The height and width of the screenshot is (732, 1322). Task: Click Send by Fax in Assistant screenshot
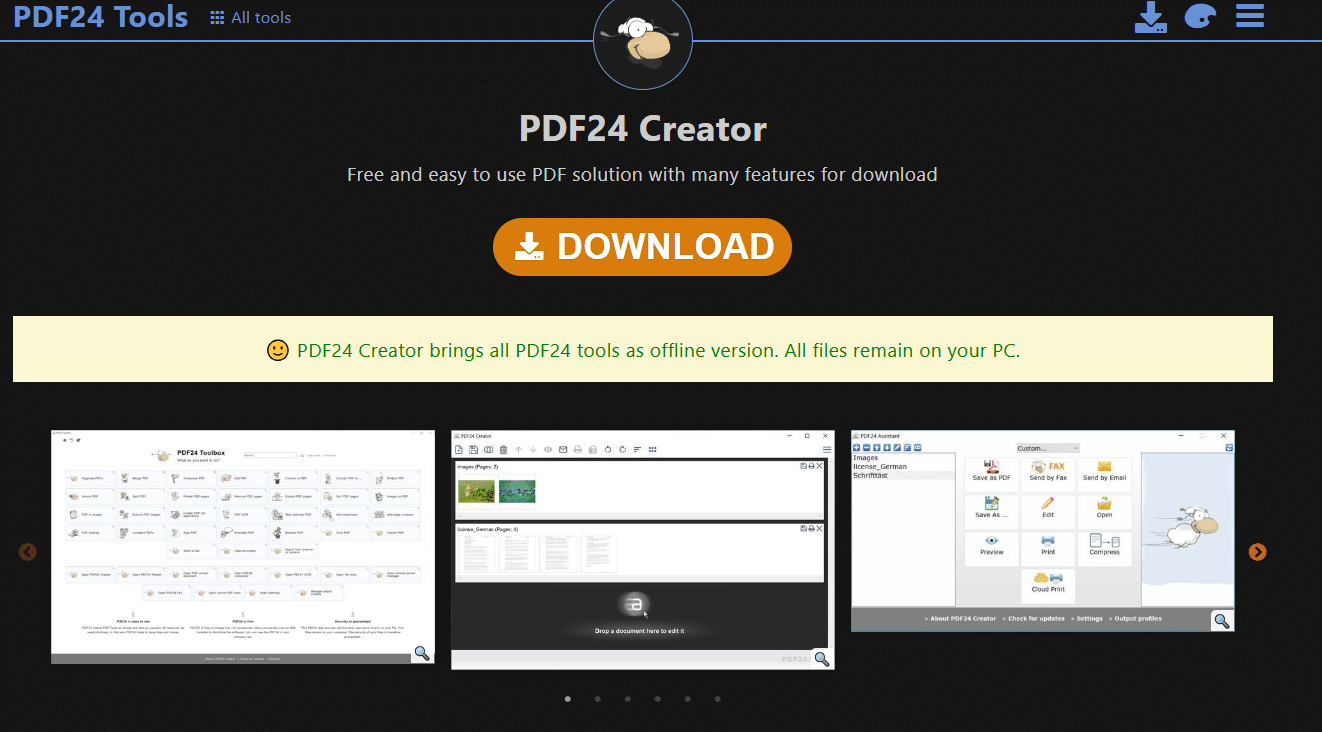tap(1048, 475)
